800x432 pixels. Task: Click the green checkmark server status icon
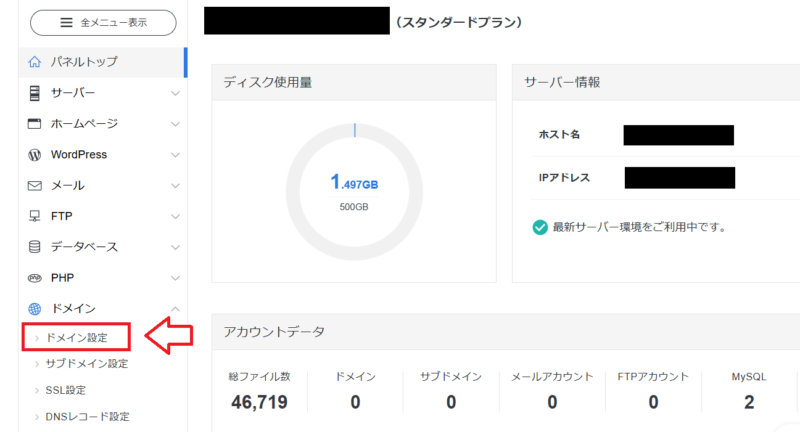pyautogui.click(x=540, y=227)
